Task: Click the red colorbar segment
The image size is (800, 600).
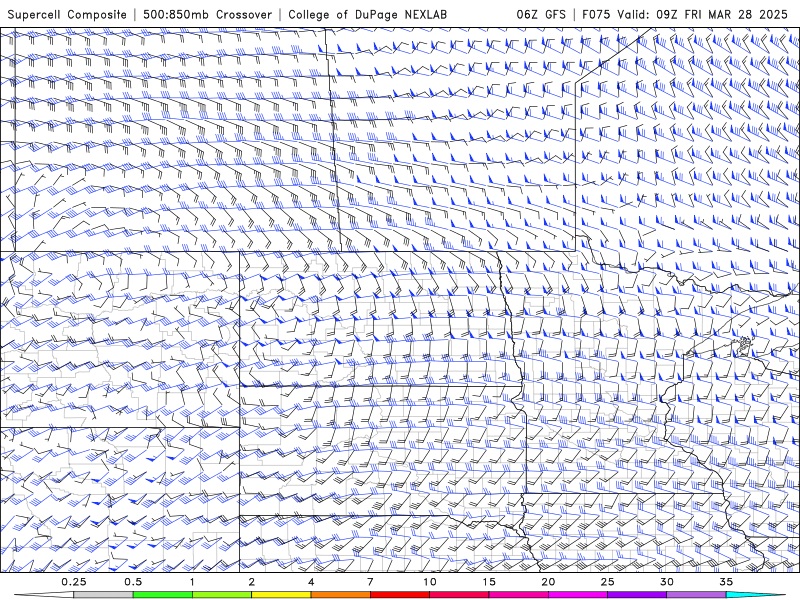Action: 399,595
